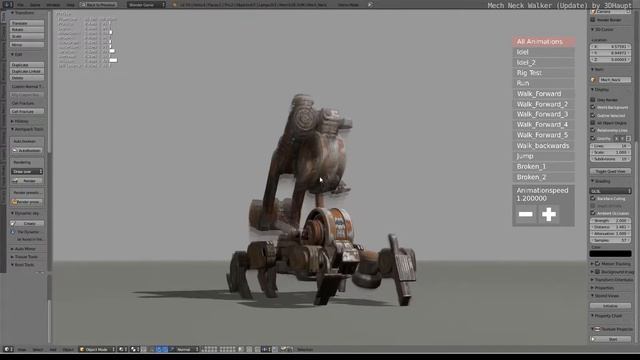Image resolution: width=640 pixels, height=360 pixels.
Task: Toggle the Ambient Occlusion checkbox
Action: tap(593, 213)
